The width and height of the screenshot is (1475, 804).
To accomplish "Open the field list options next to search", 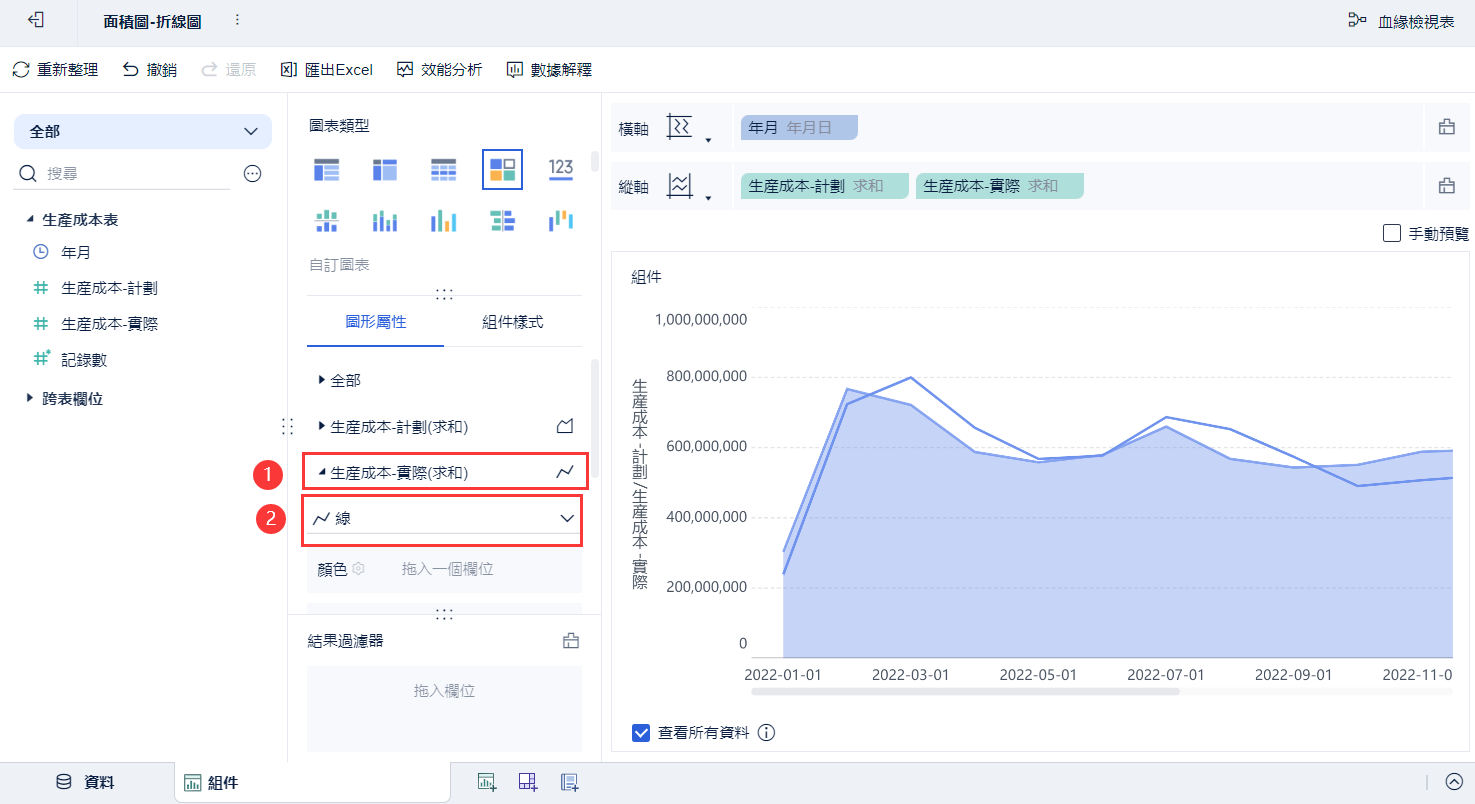I will coord(253,173).
